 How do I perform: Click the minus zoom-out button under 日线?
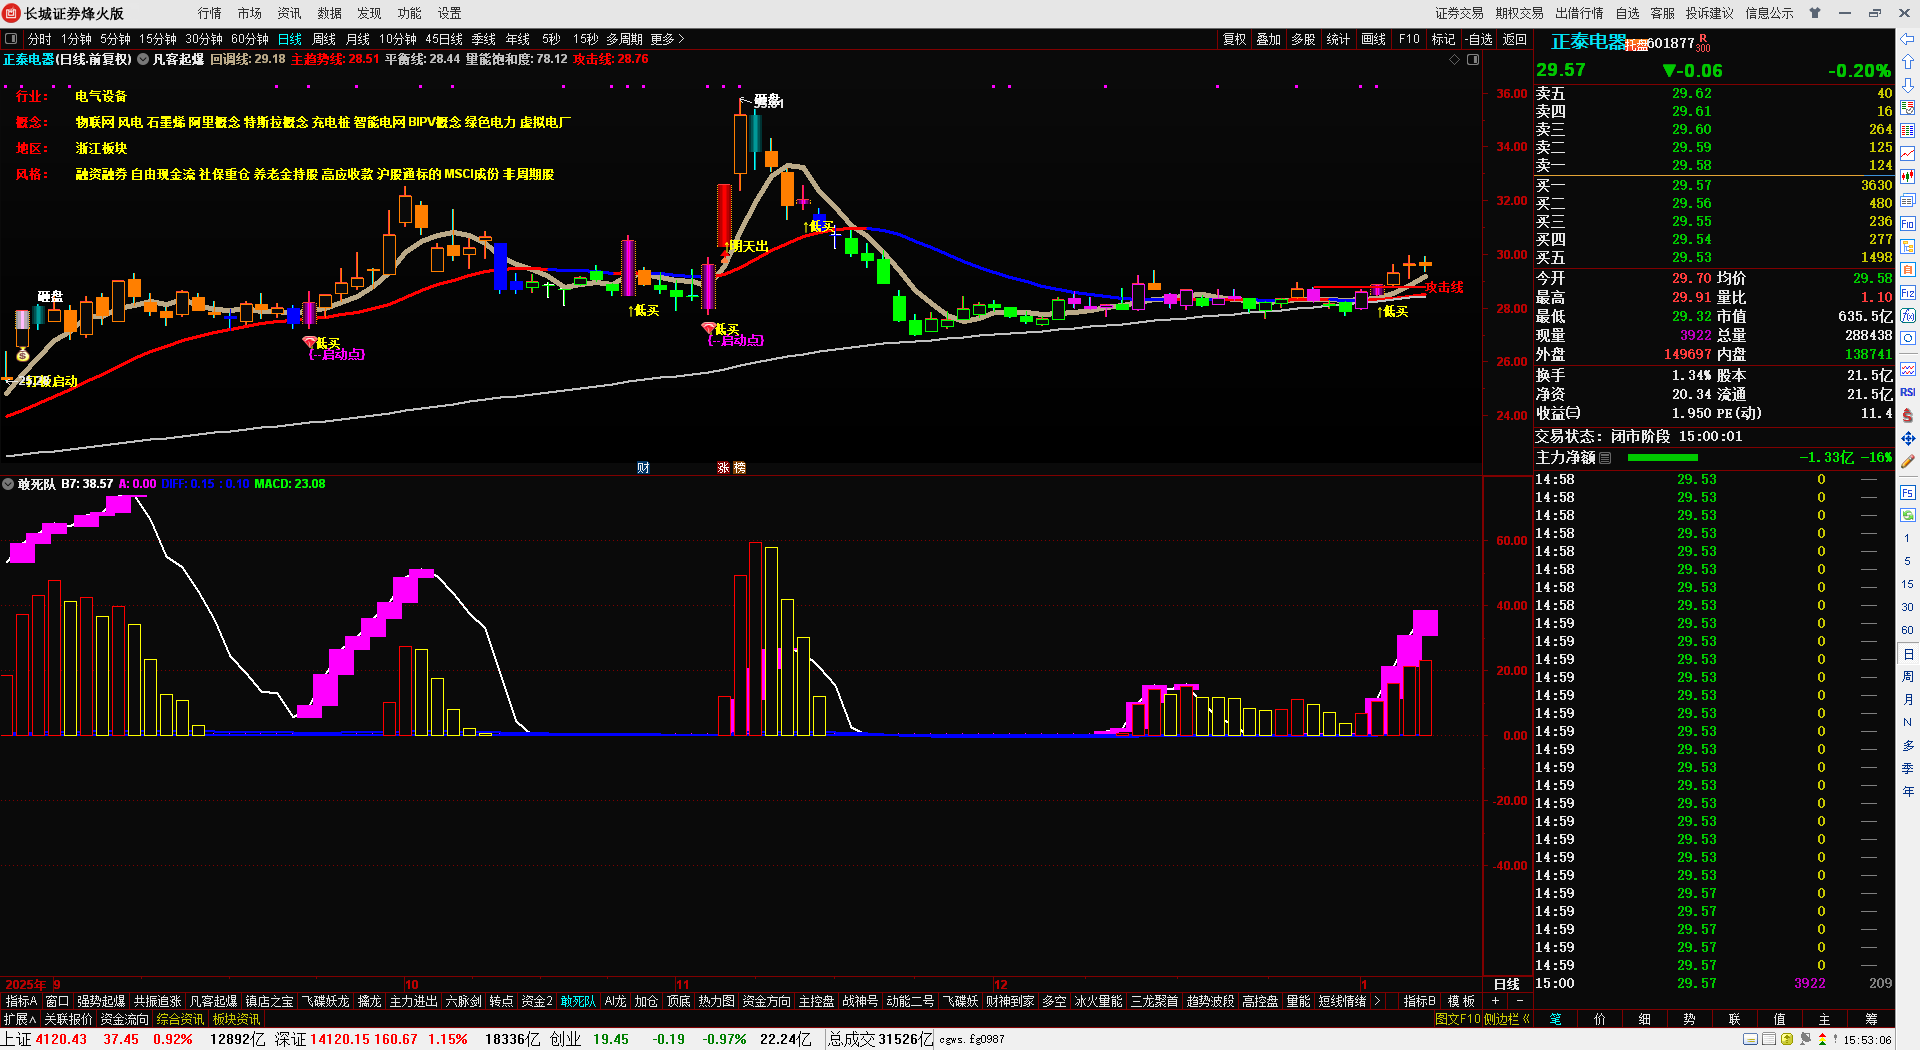pyautogui.click(x=1520, y=1001)
